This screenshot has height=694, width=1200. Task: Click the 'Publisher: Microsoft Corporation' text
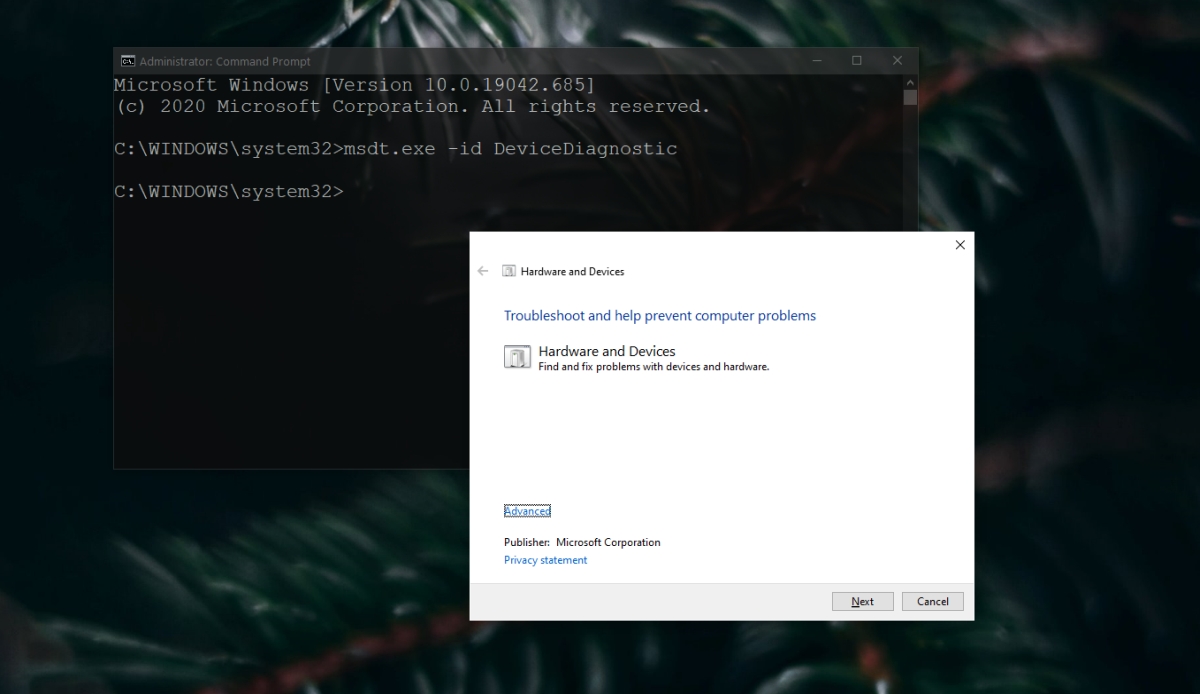(x=582, y=542)
